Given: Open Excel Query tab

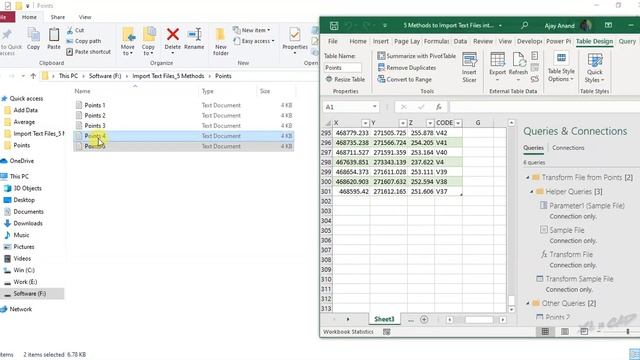Looking at the screenshot, I should (x=627, y=41).
